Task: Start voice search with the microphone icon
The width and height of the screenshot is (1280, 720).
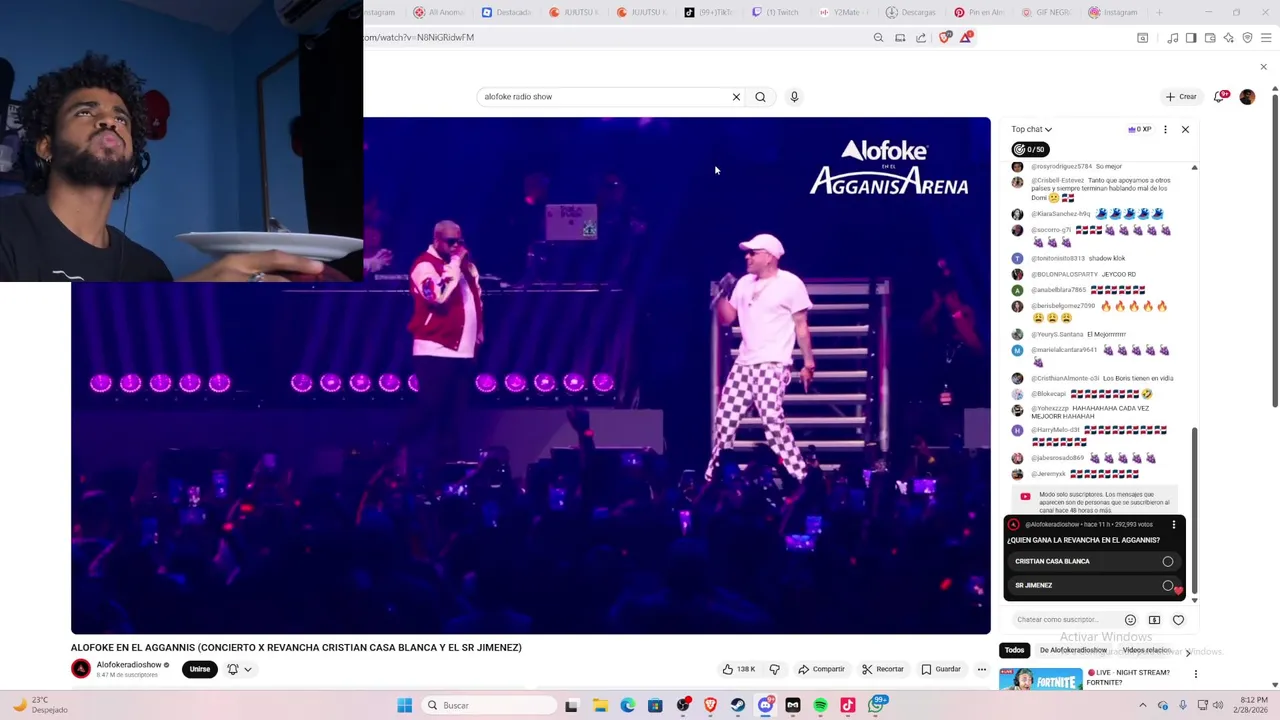Action: pyautogui.click(x=794, y=97)
